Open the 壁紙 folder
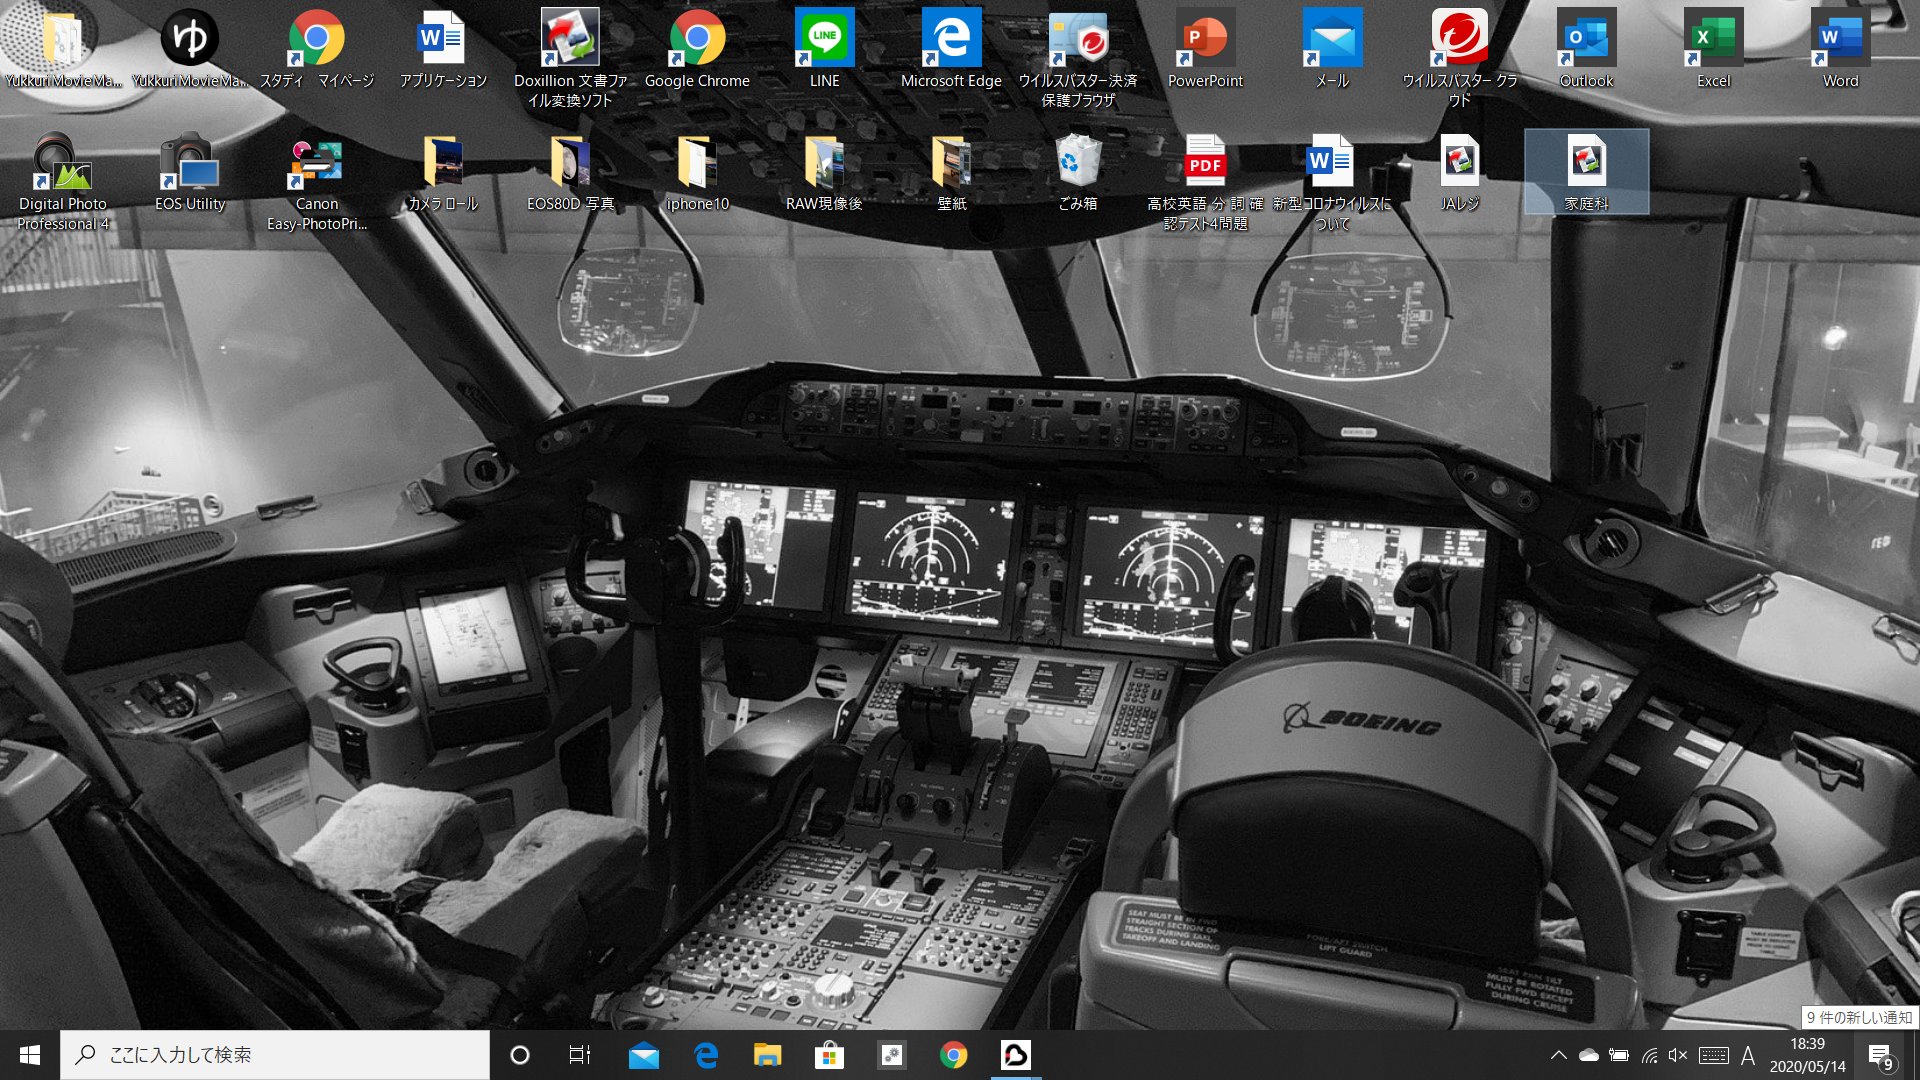 click(951, 172)
